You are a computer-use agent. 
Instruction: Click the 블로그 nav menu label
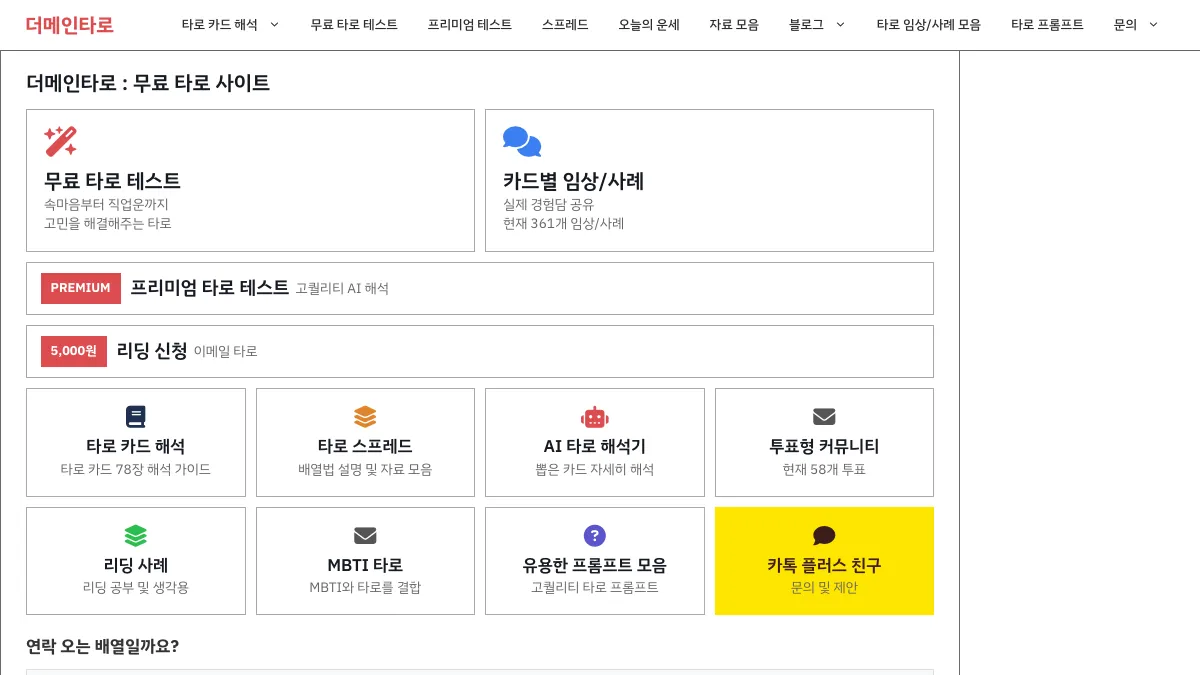point(806,25)
